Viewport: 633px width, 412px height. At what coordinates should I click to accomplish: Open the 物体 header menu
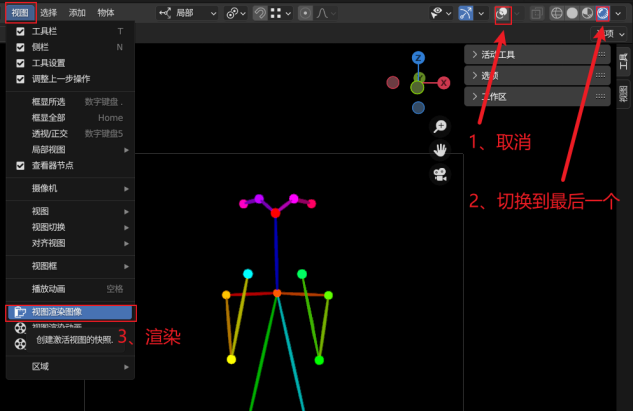pos(106,13)
